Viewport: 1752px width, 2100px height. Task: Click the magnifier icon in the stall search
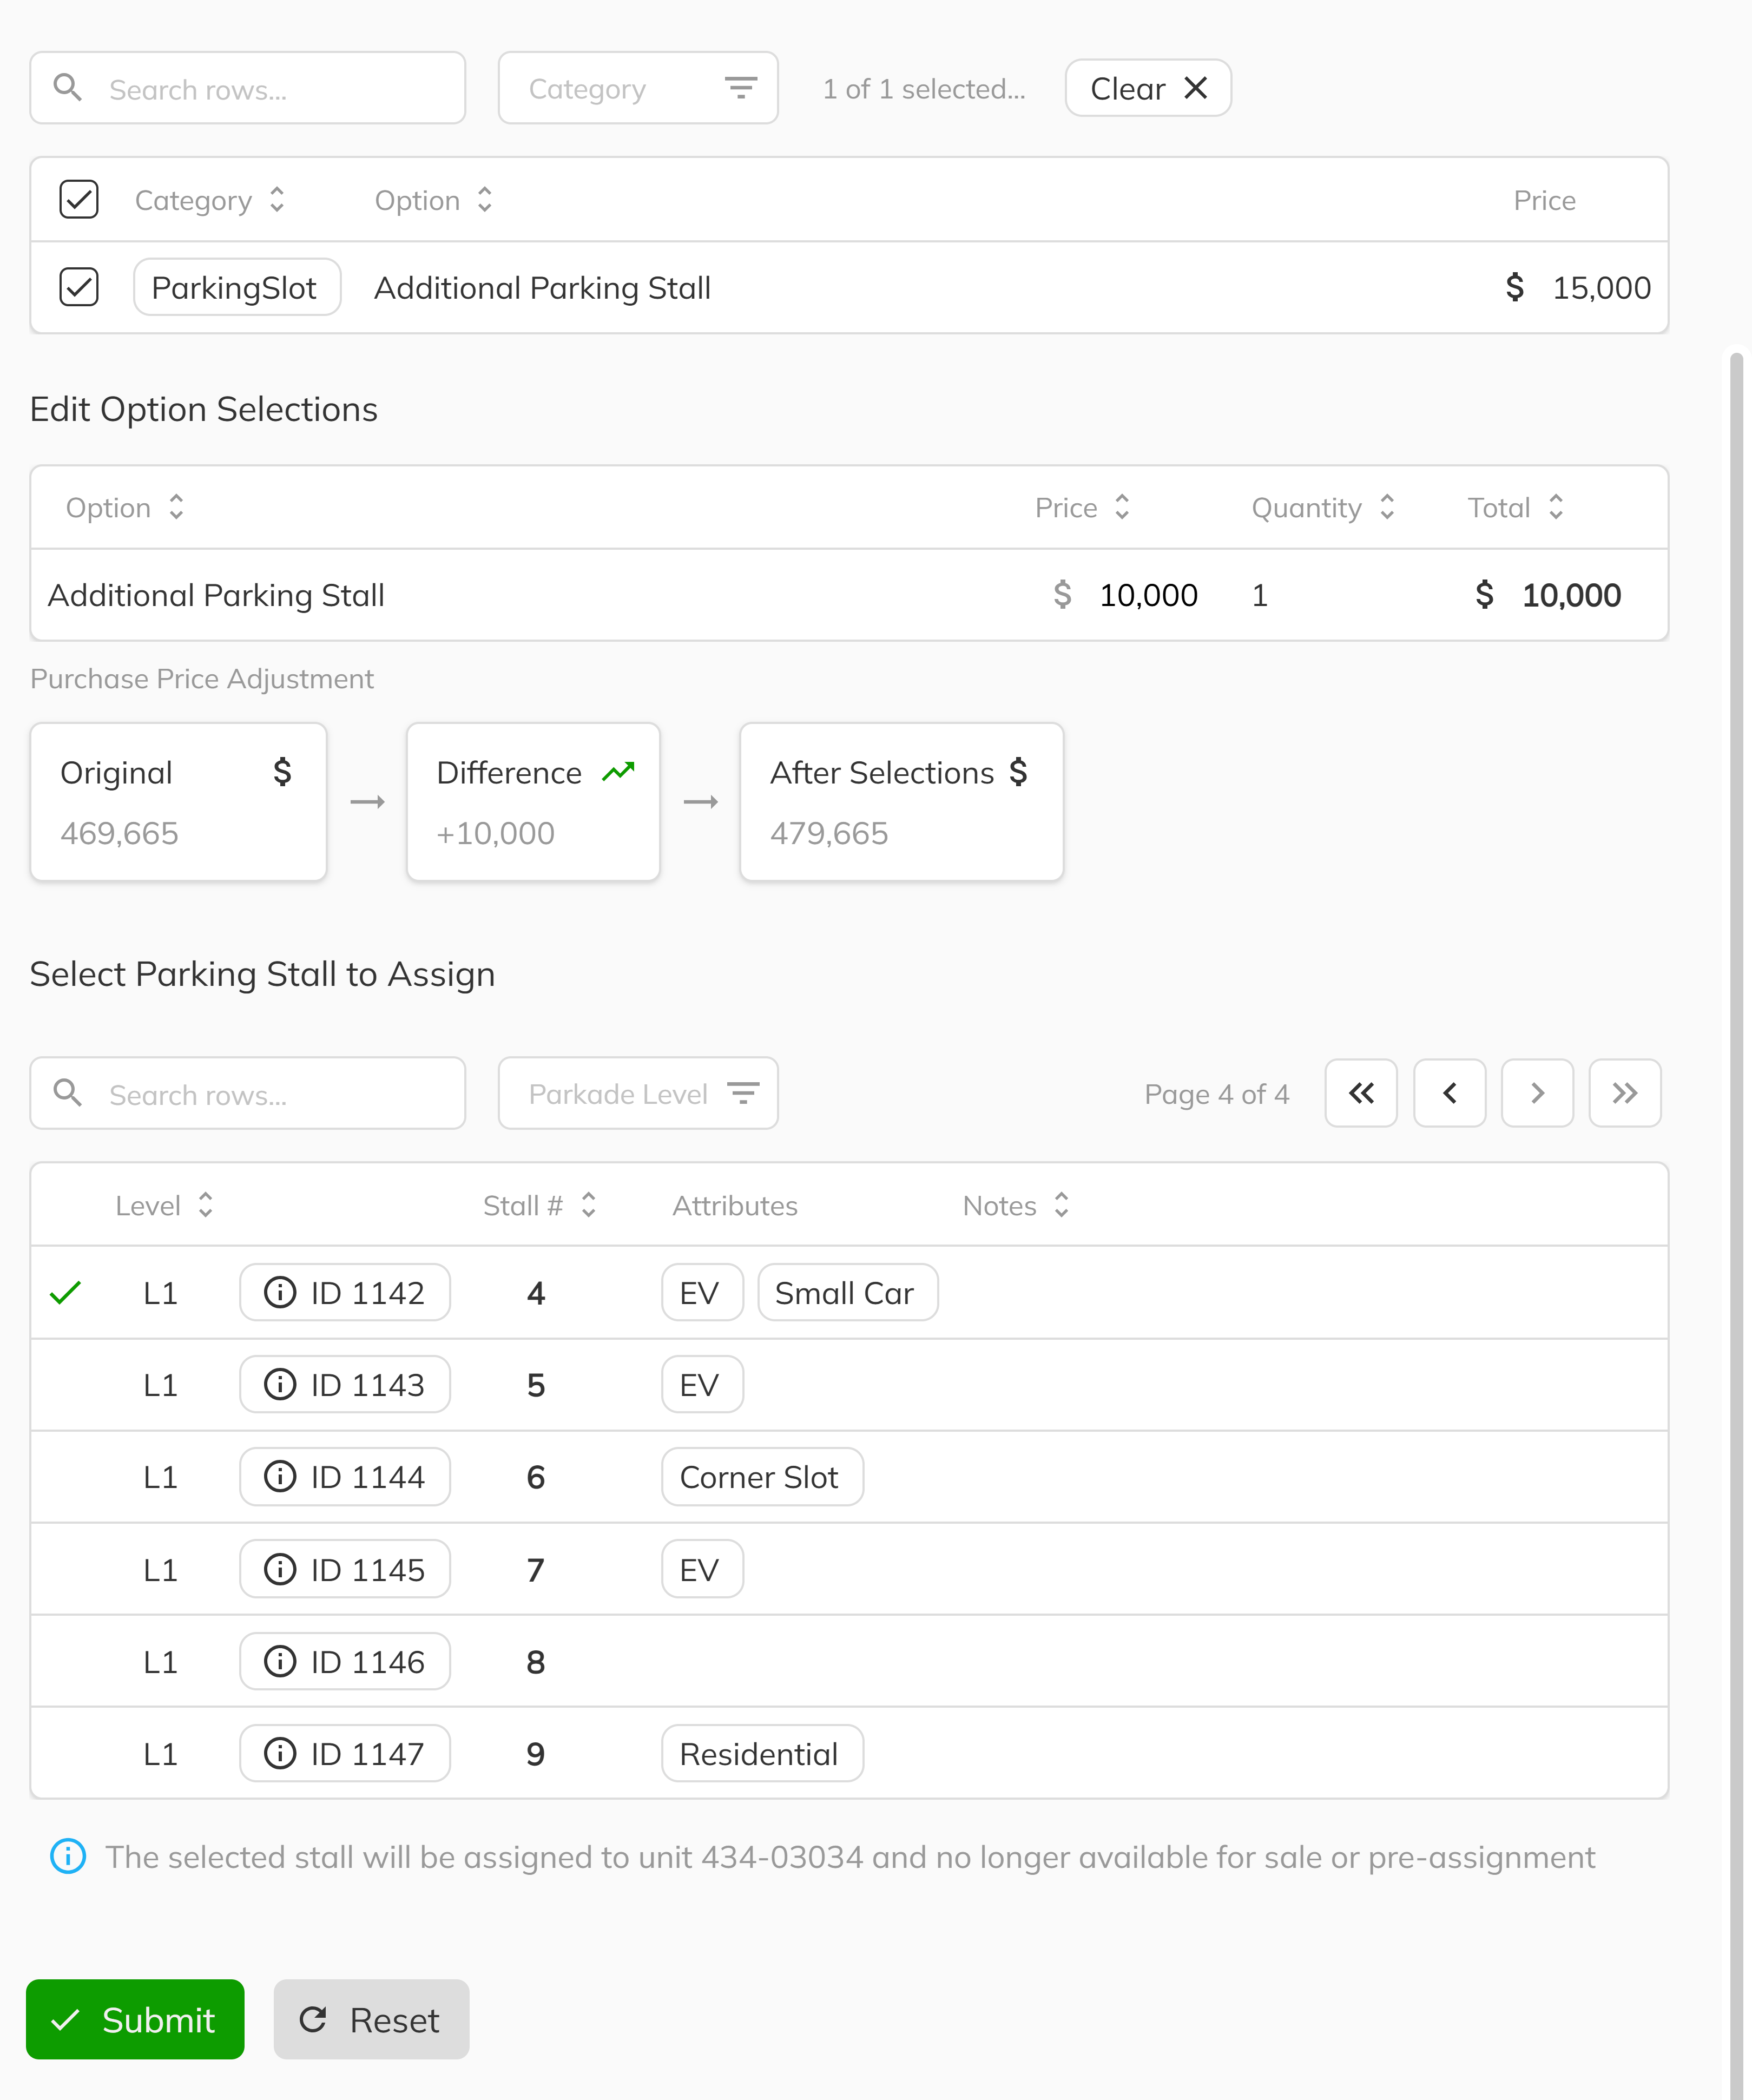pyautogui.click(x=68, y=1093)
